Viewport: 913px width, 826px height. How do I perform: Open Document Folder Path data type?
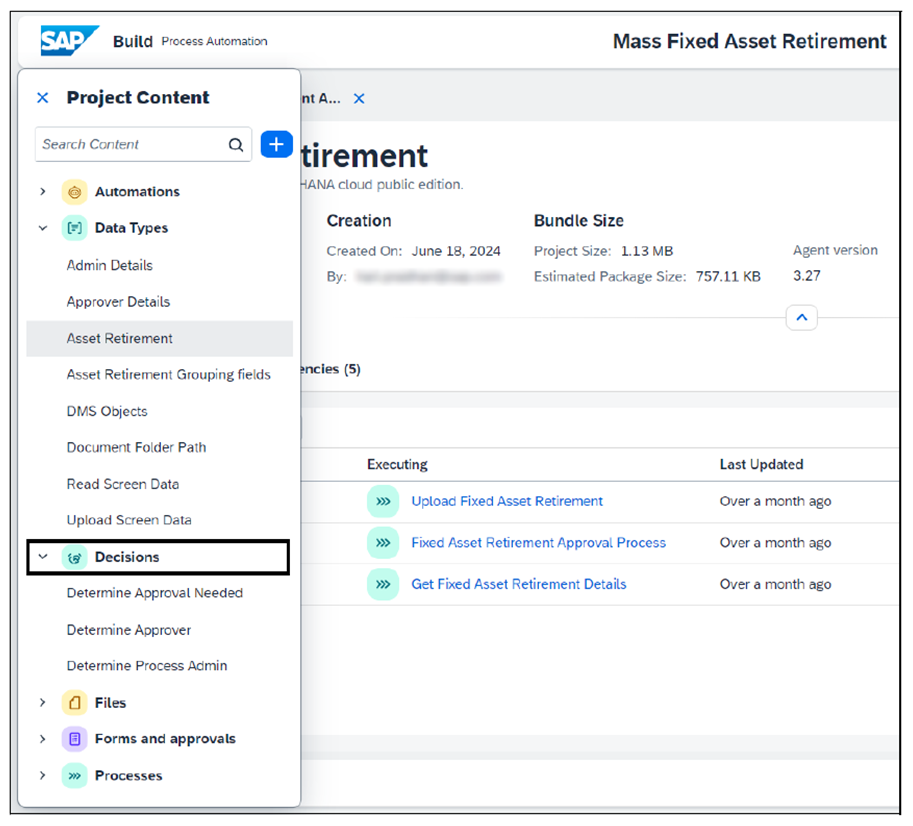coord(136,447)
